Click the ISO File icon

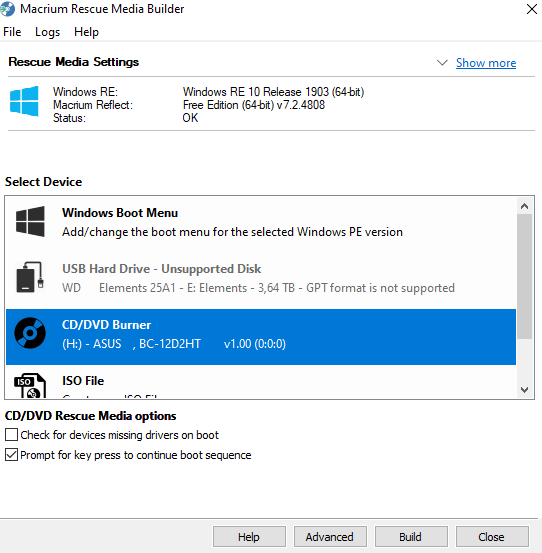[x=30, y=385]
